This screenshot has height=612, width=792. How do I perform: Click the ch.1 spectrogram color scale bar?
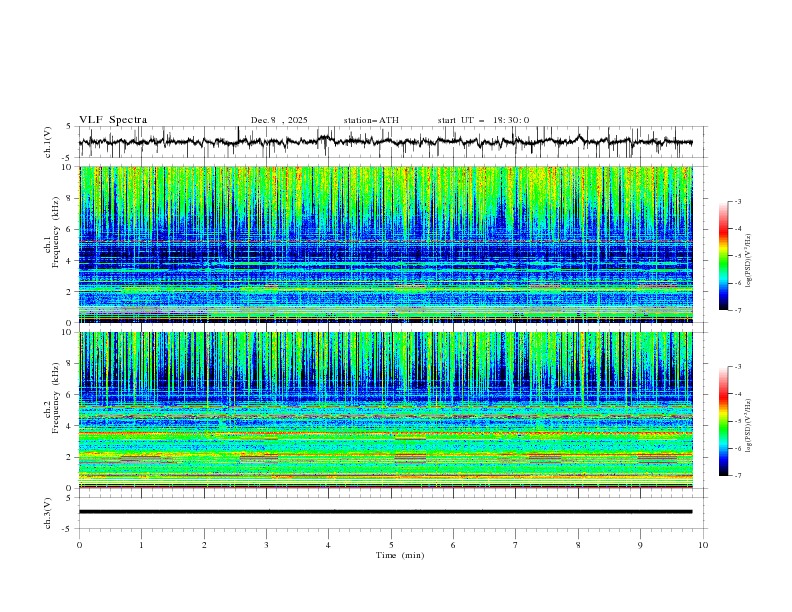point(724,256)
